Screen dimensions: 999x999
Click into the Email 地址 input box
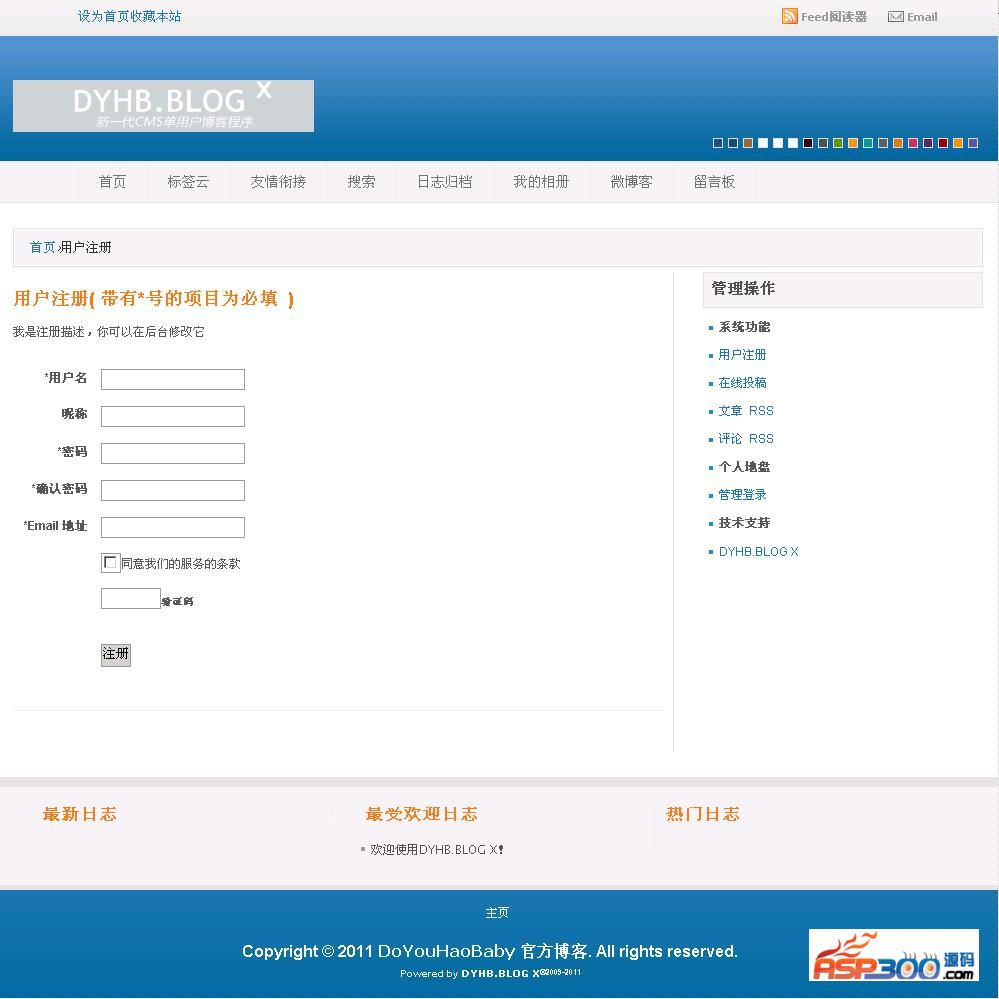[172, 527]
